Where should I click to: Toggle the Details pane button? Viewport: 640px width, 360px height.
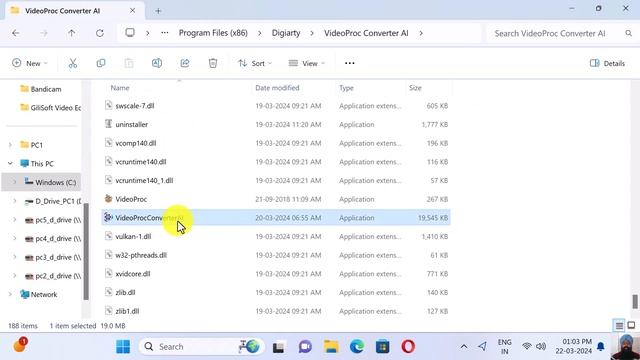607,63
